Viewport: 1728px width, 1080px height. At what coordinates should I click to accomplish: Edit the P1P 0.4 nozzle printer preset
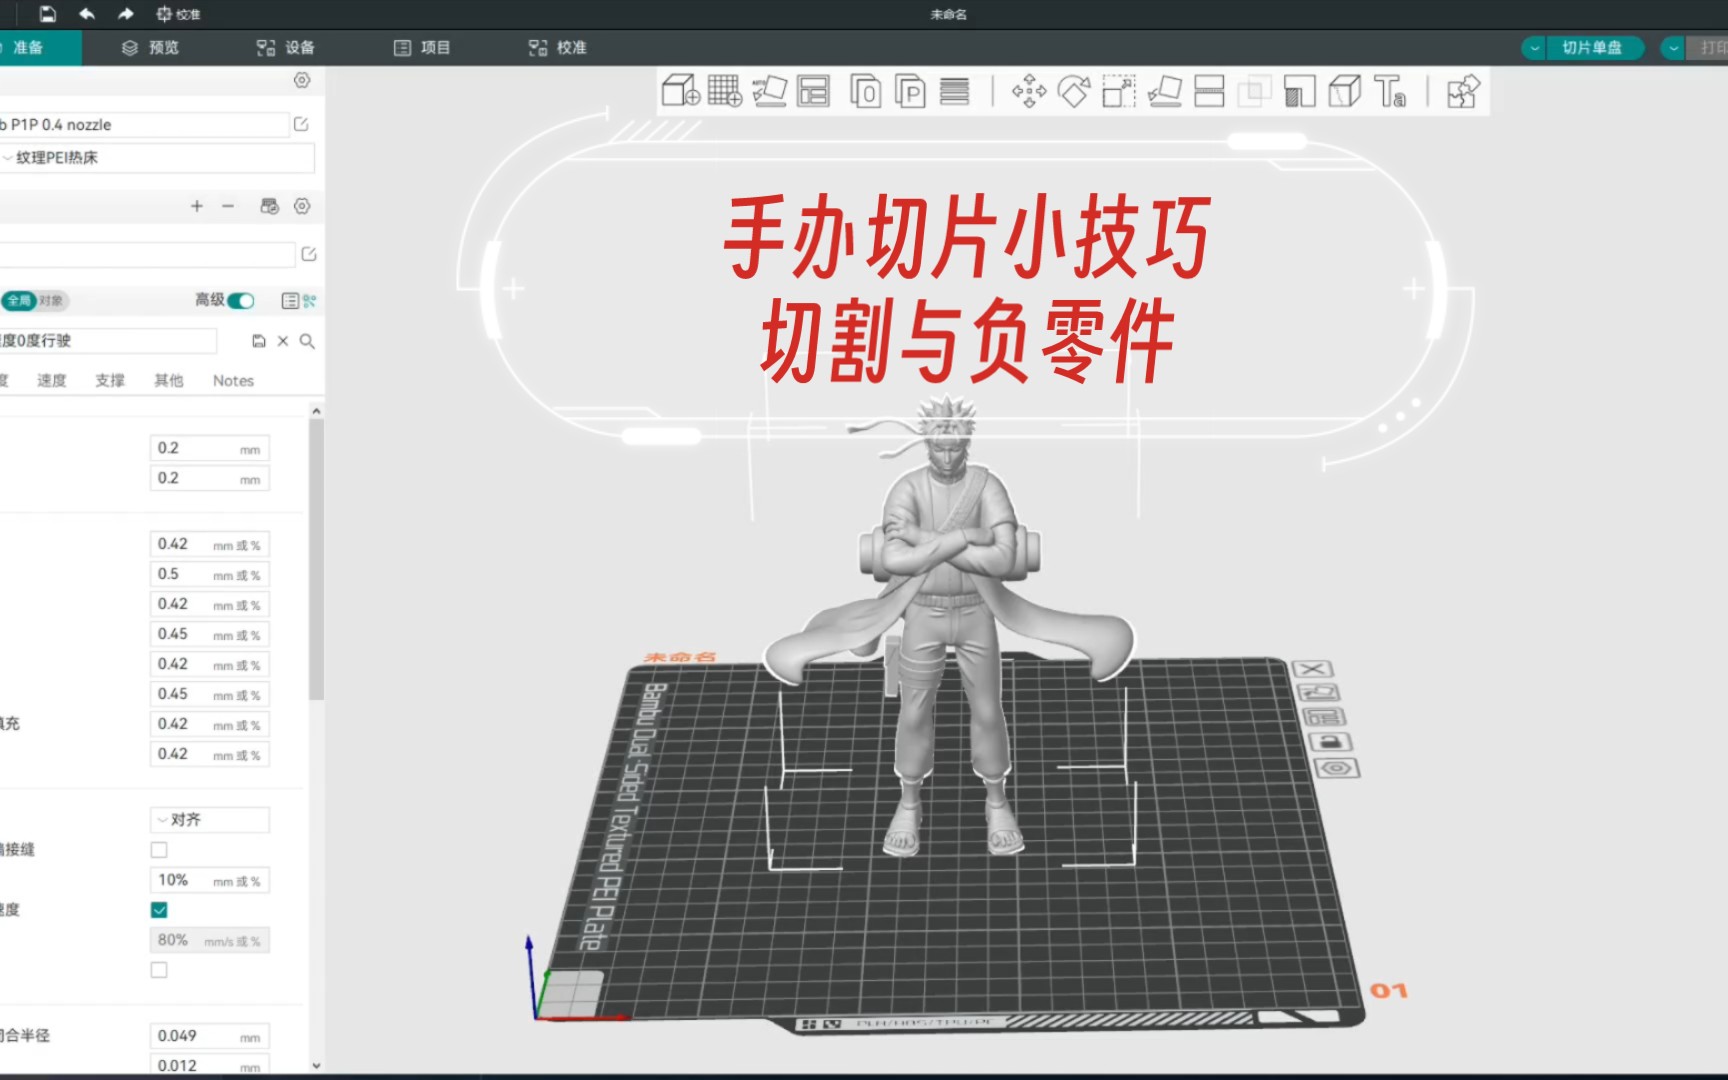tap(301, 124)
